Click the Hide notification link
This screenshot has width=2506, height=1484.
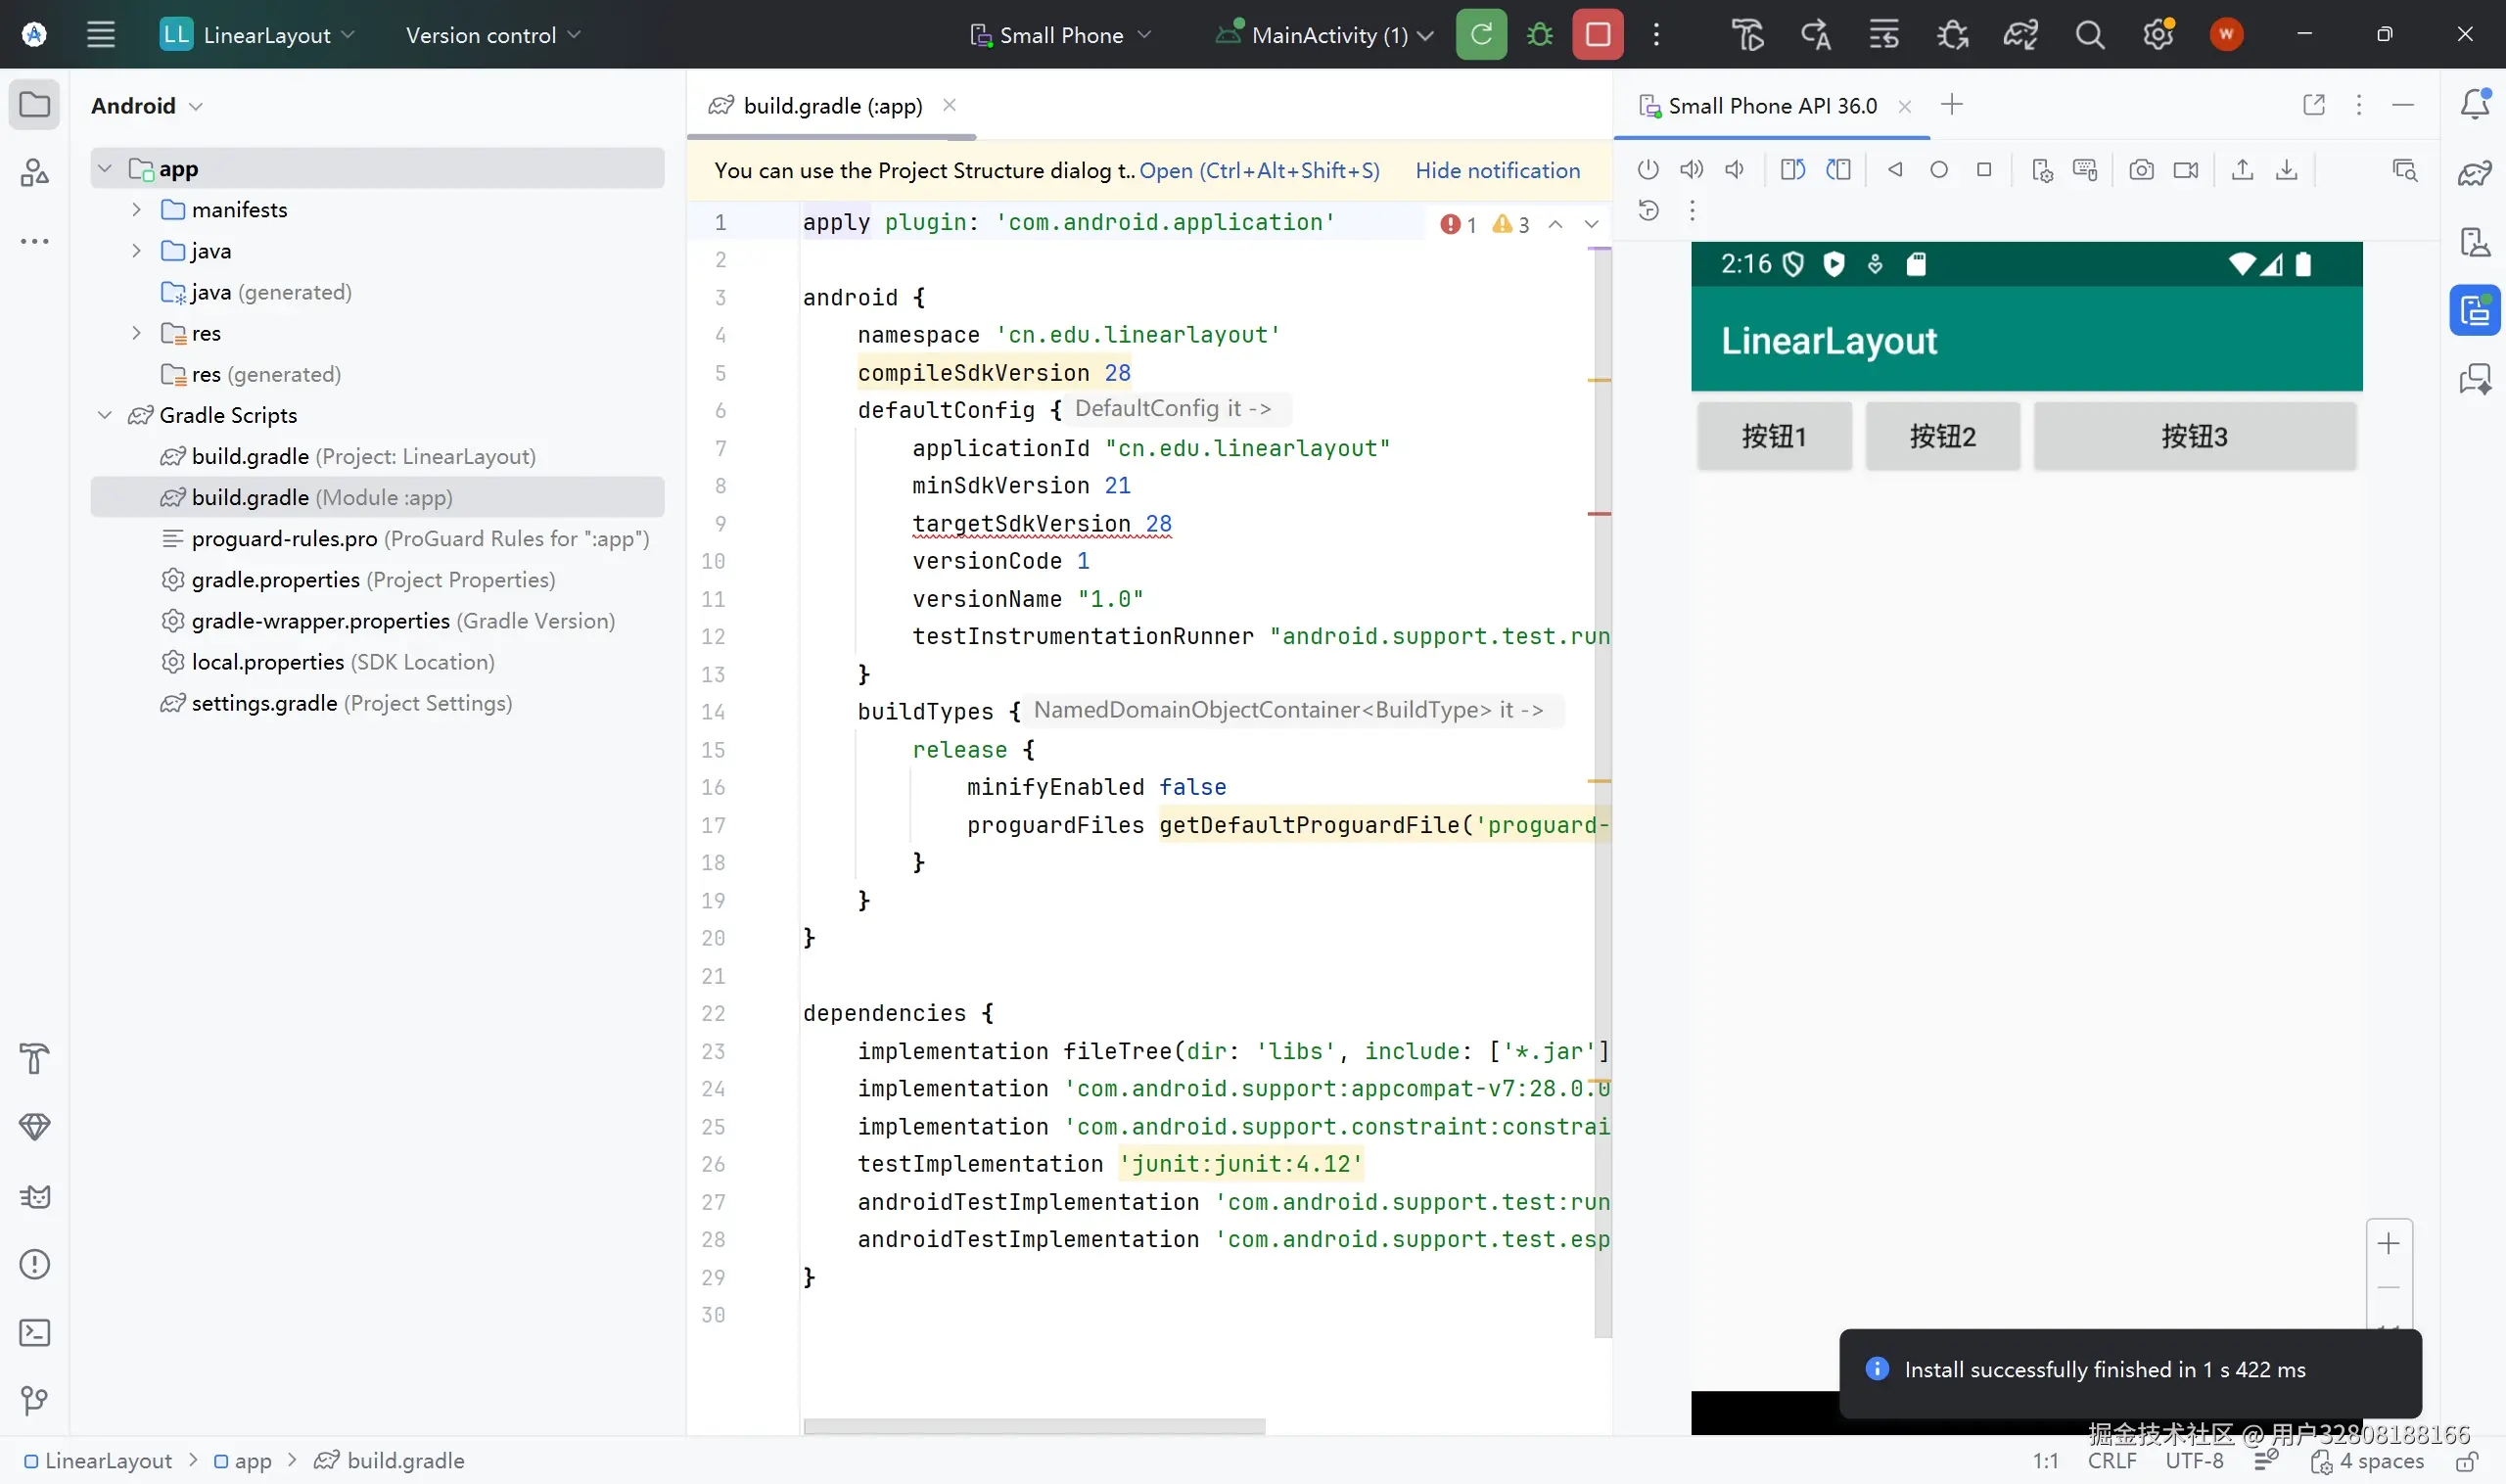(x=1497, y=171)
